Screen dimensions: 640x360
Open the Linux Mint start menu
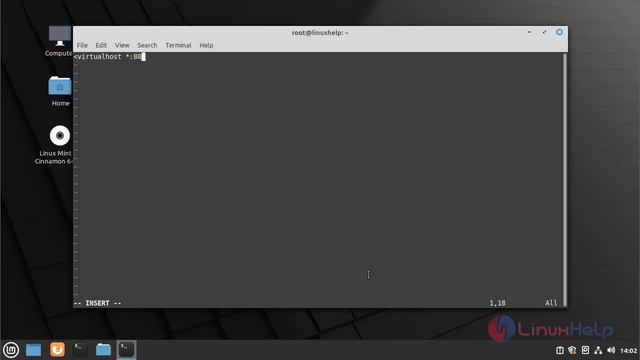(11, 350)
